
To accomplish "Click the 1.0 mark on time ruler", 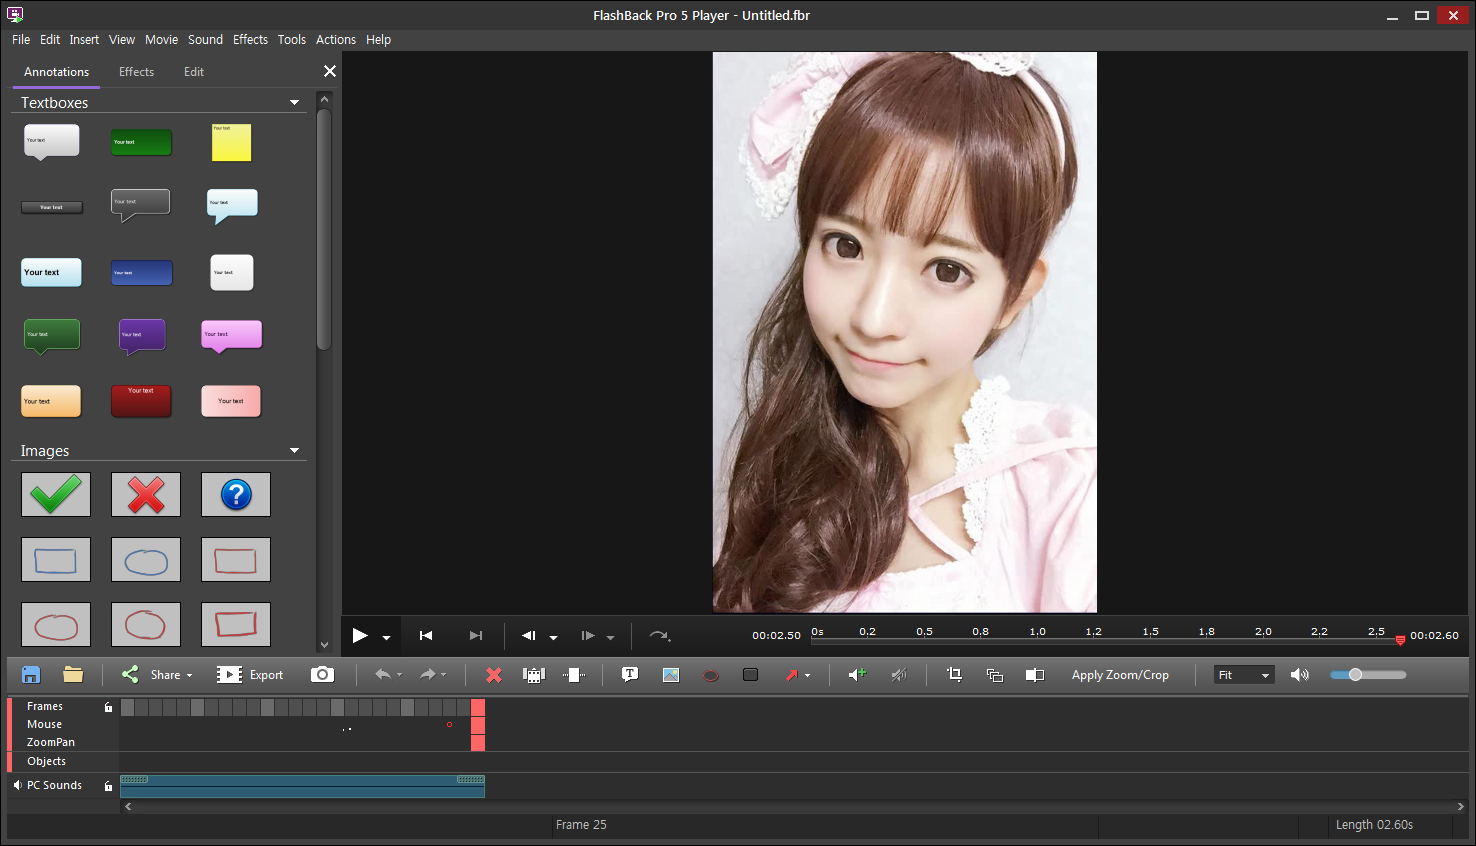I will [x=1037, y=632].
